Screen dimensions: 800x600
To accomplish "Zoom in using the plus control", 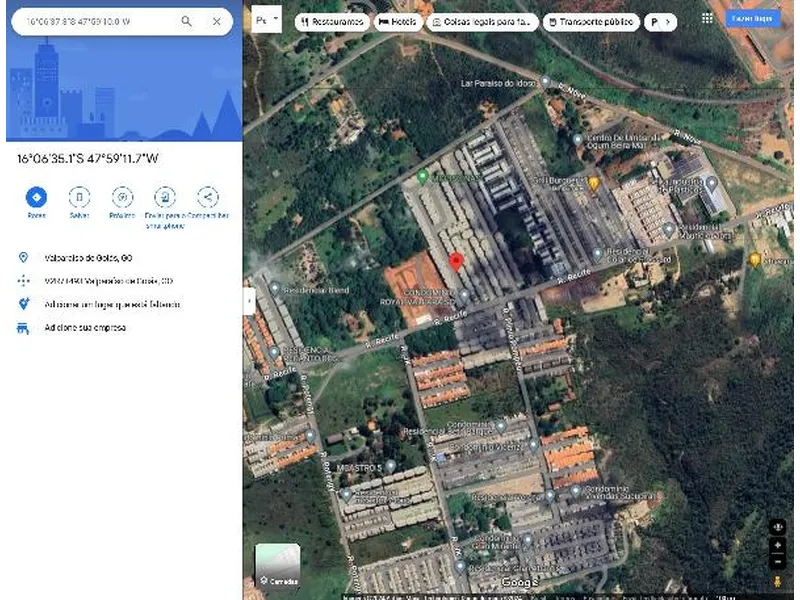I will [x=778, y=545].
